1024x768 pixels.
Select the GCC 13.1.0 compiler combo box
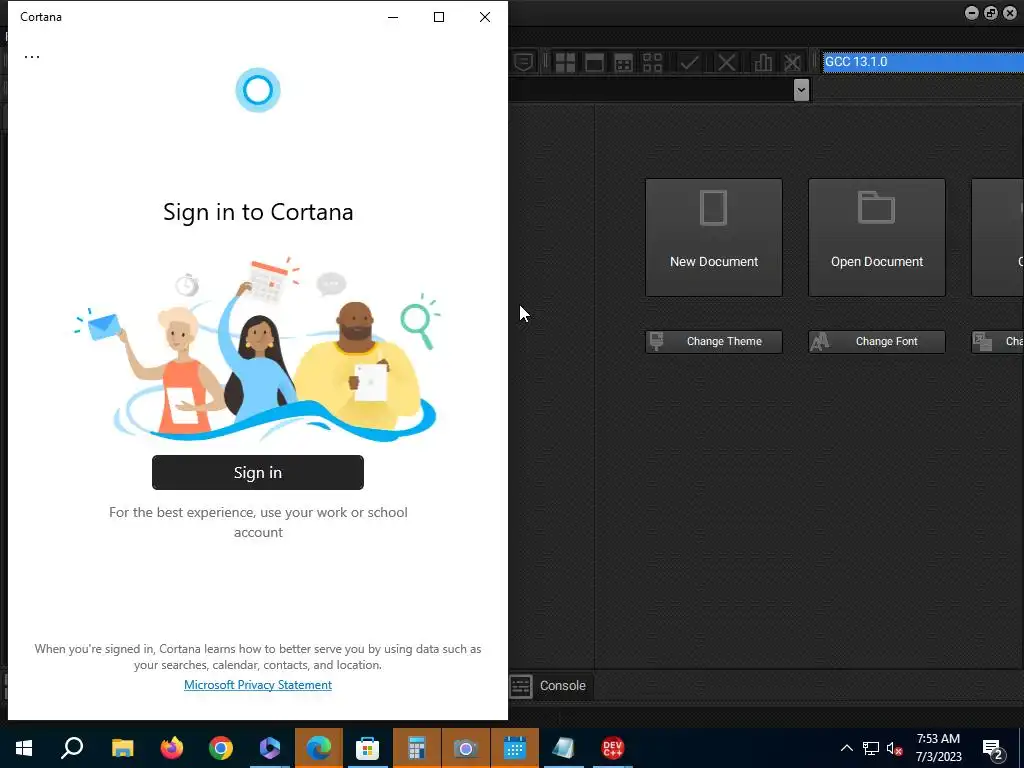pos(923,61)
